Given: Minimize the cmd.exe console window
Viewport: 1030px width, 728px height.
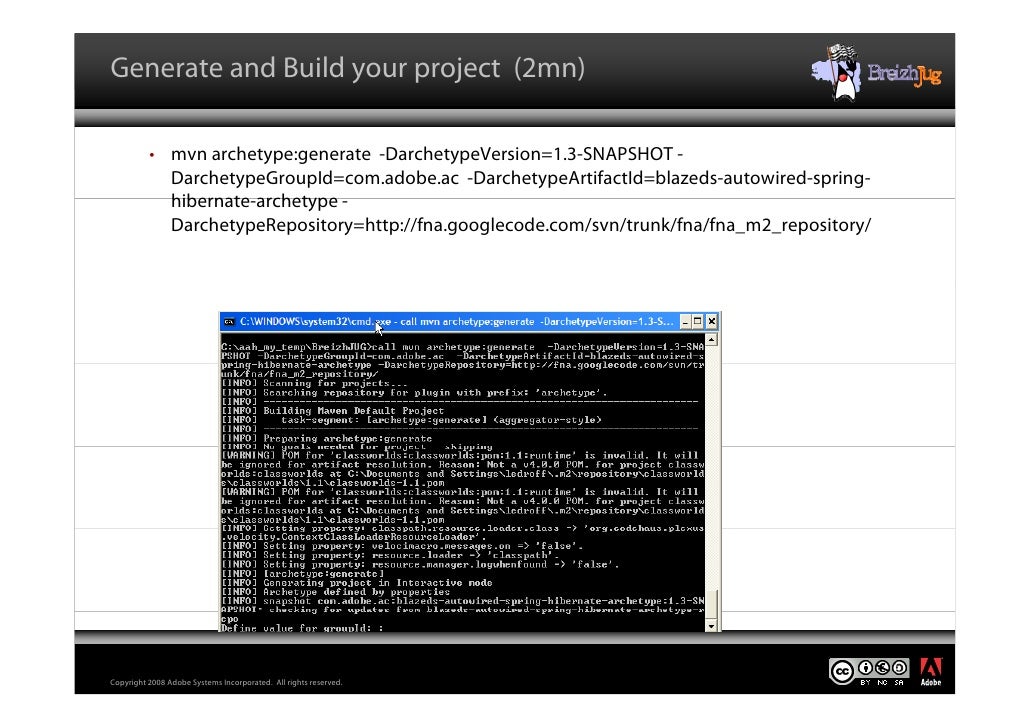Looking at the screenshot, I should (x=686, y=322).
